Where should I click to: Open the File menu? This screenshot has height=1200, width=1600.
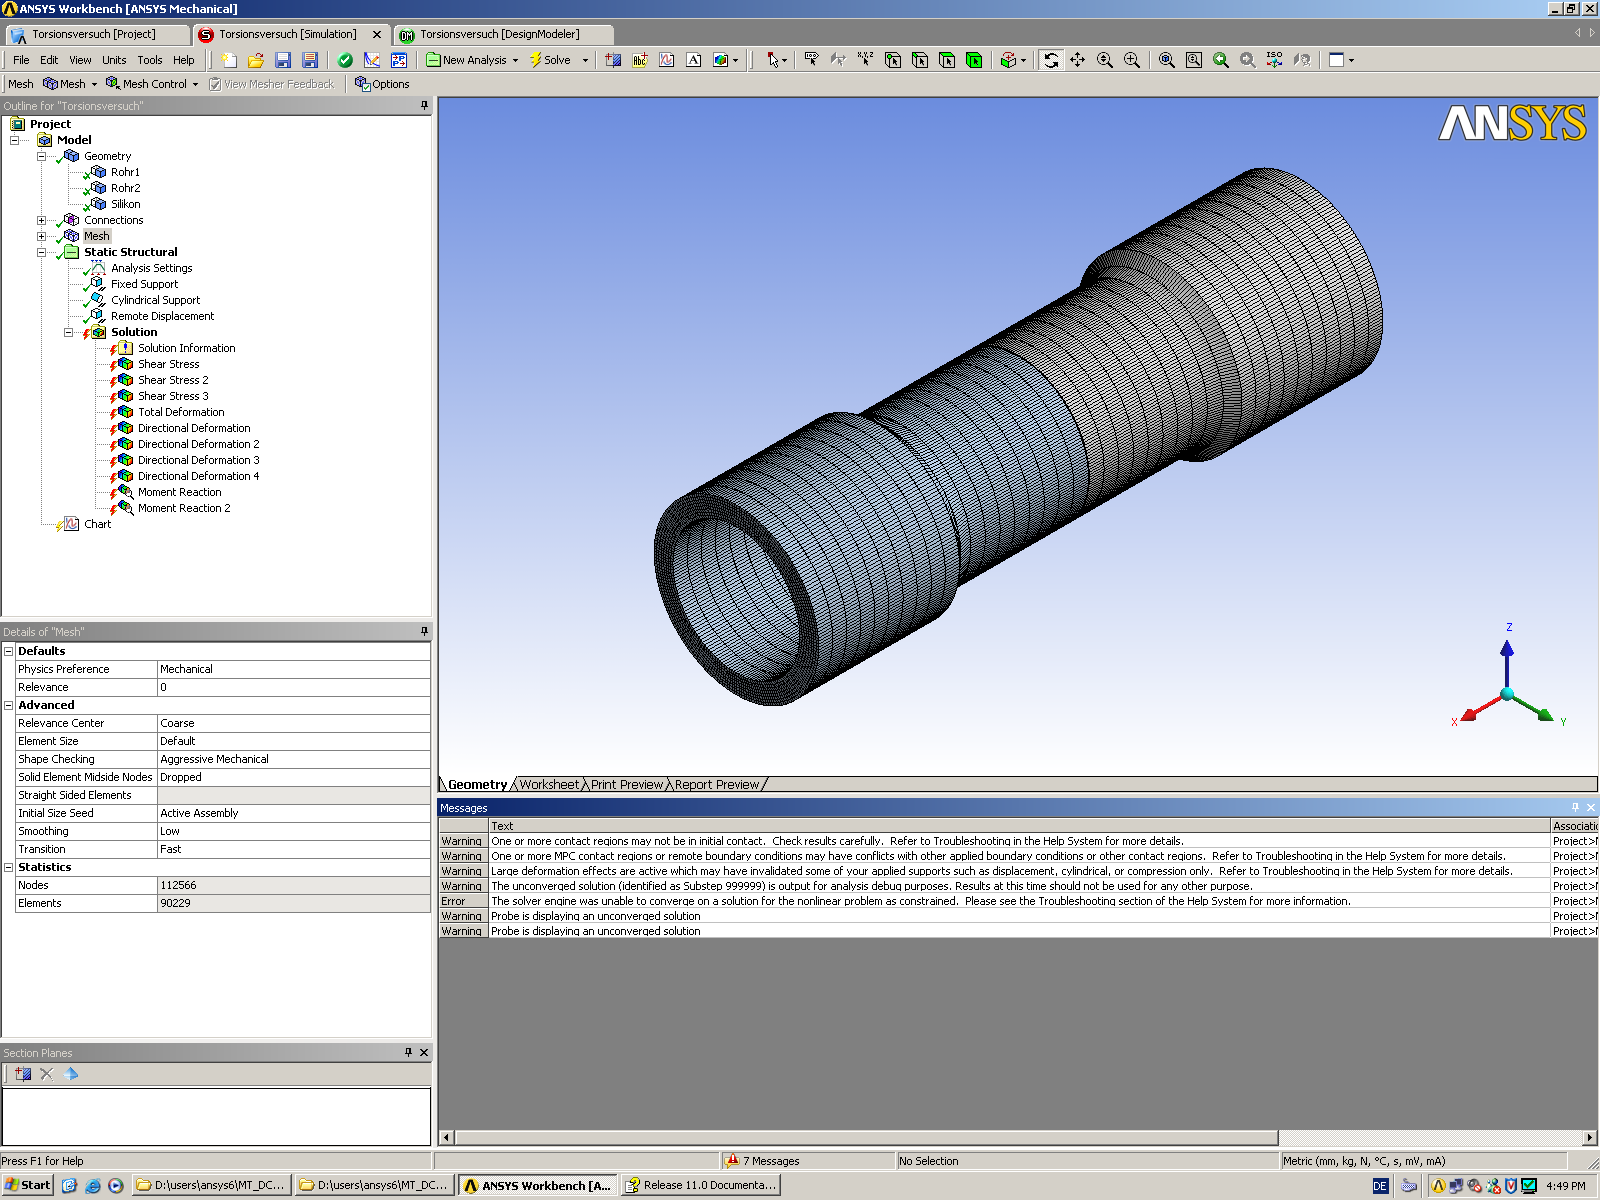21,60
